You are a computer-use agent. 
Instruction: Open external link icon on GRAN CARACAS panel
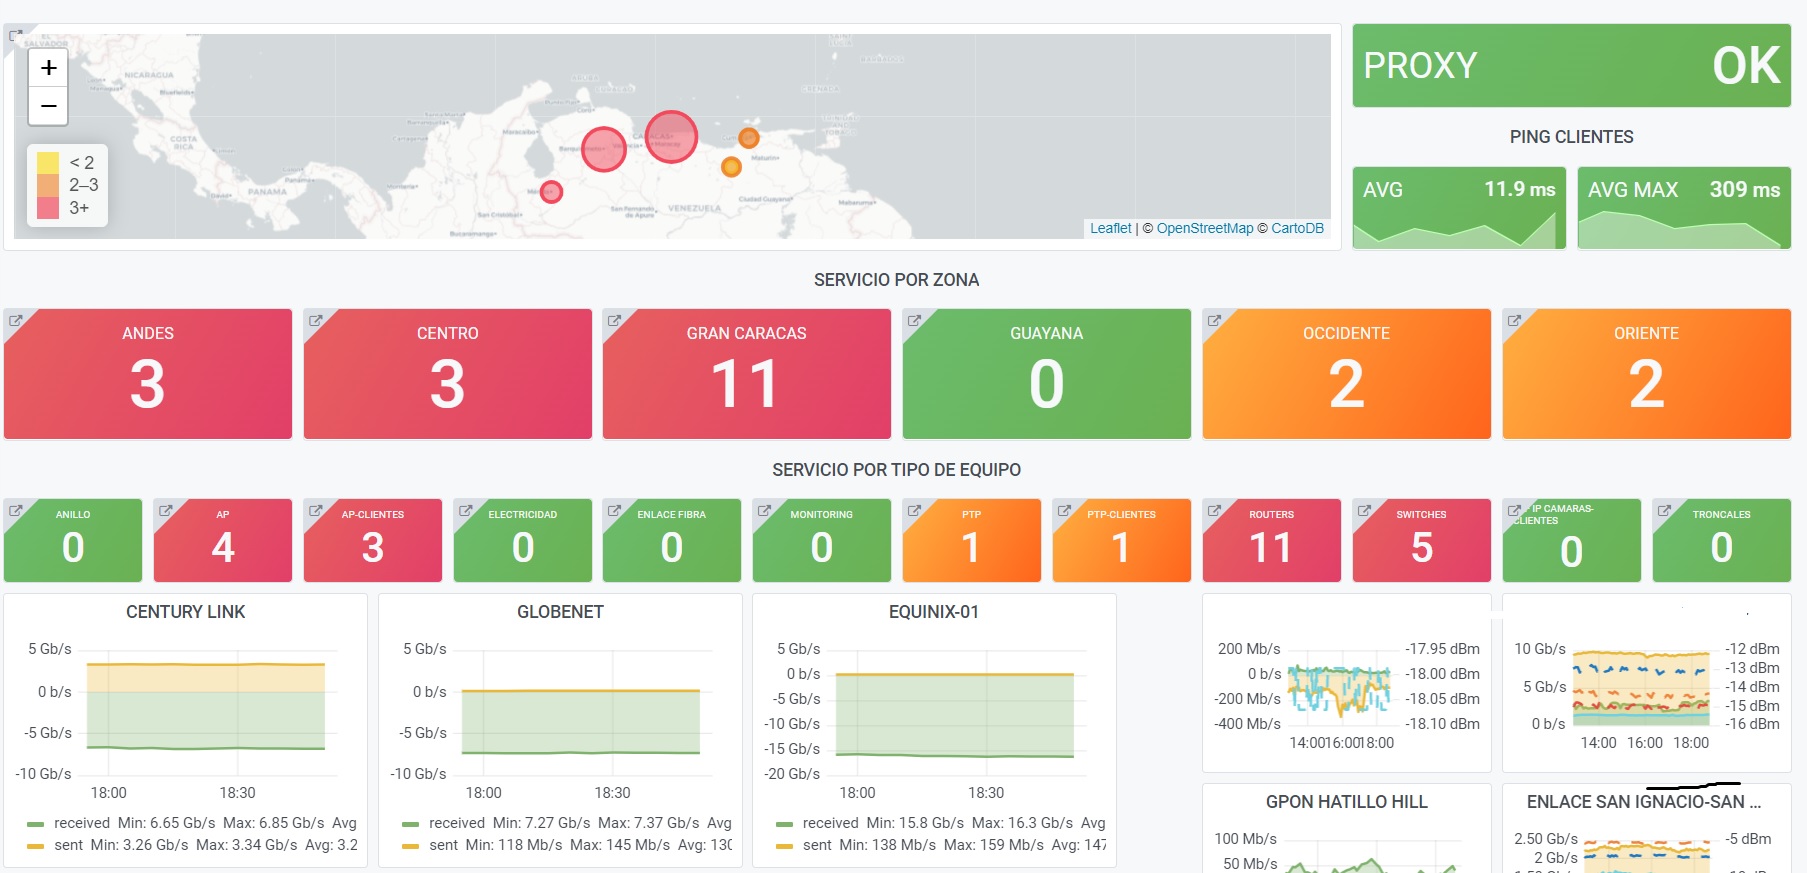[615, 321]
